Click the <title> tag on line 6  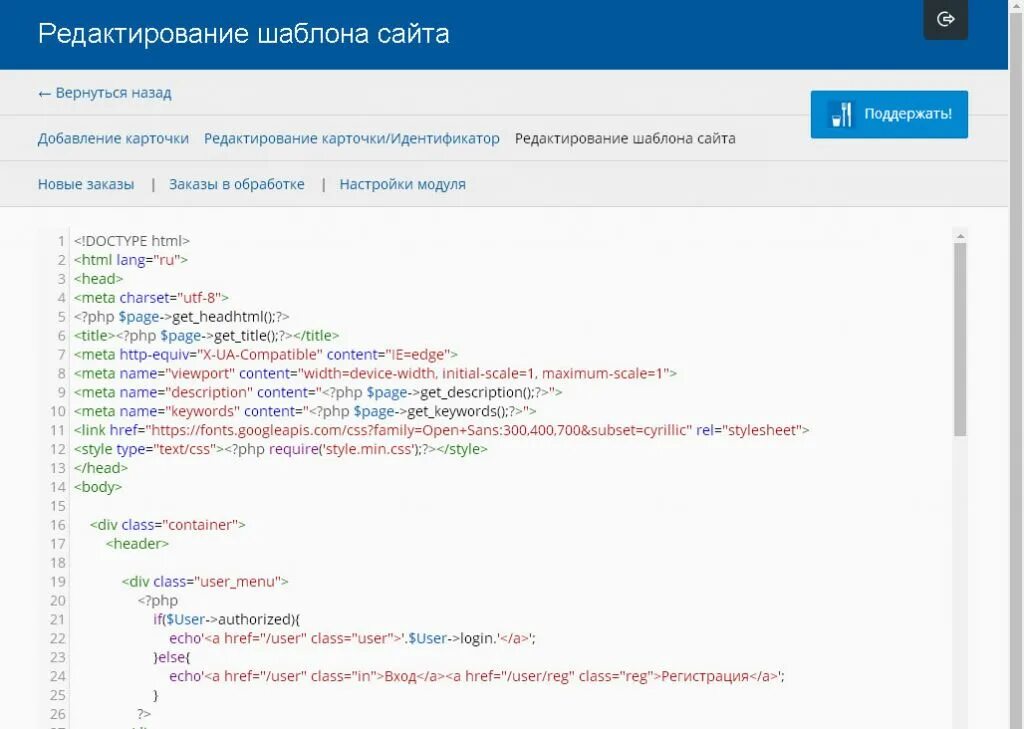[x=93, y=335]
